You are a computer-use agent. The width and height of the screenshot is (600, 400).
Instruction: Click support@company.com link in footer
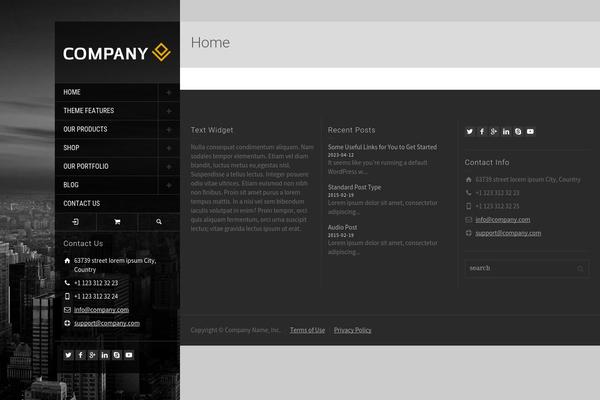point(508,233)
